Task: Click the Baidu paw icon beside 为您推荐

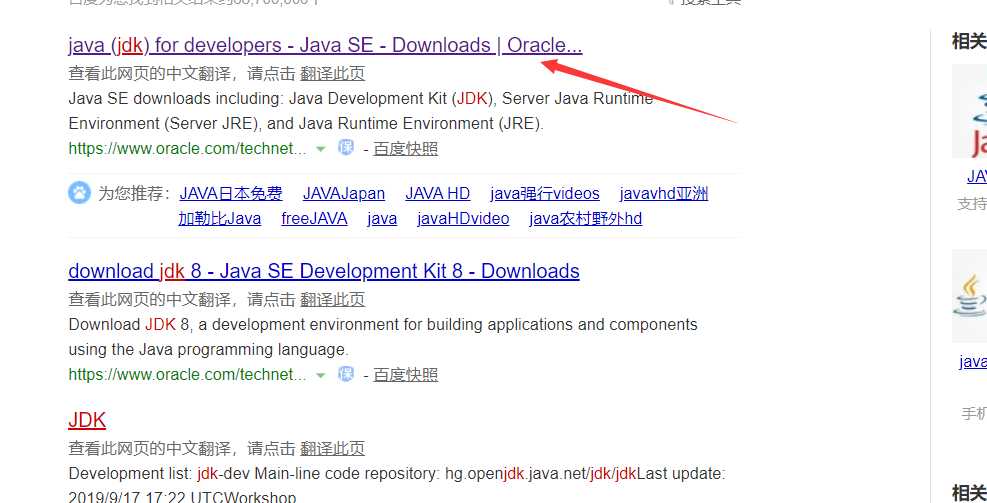Action: pos(79,193)
